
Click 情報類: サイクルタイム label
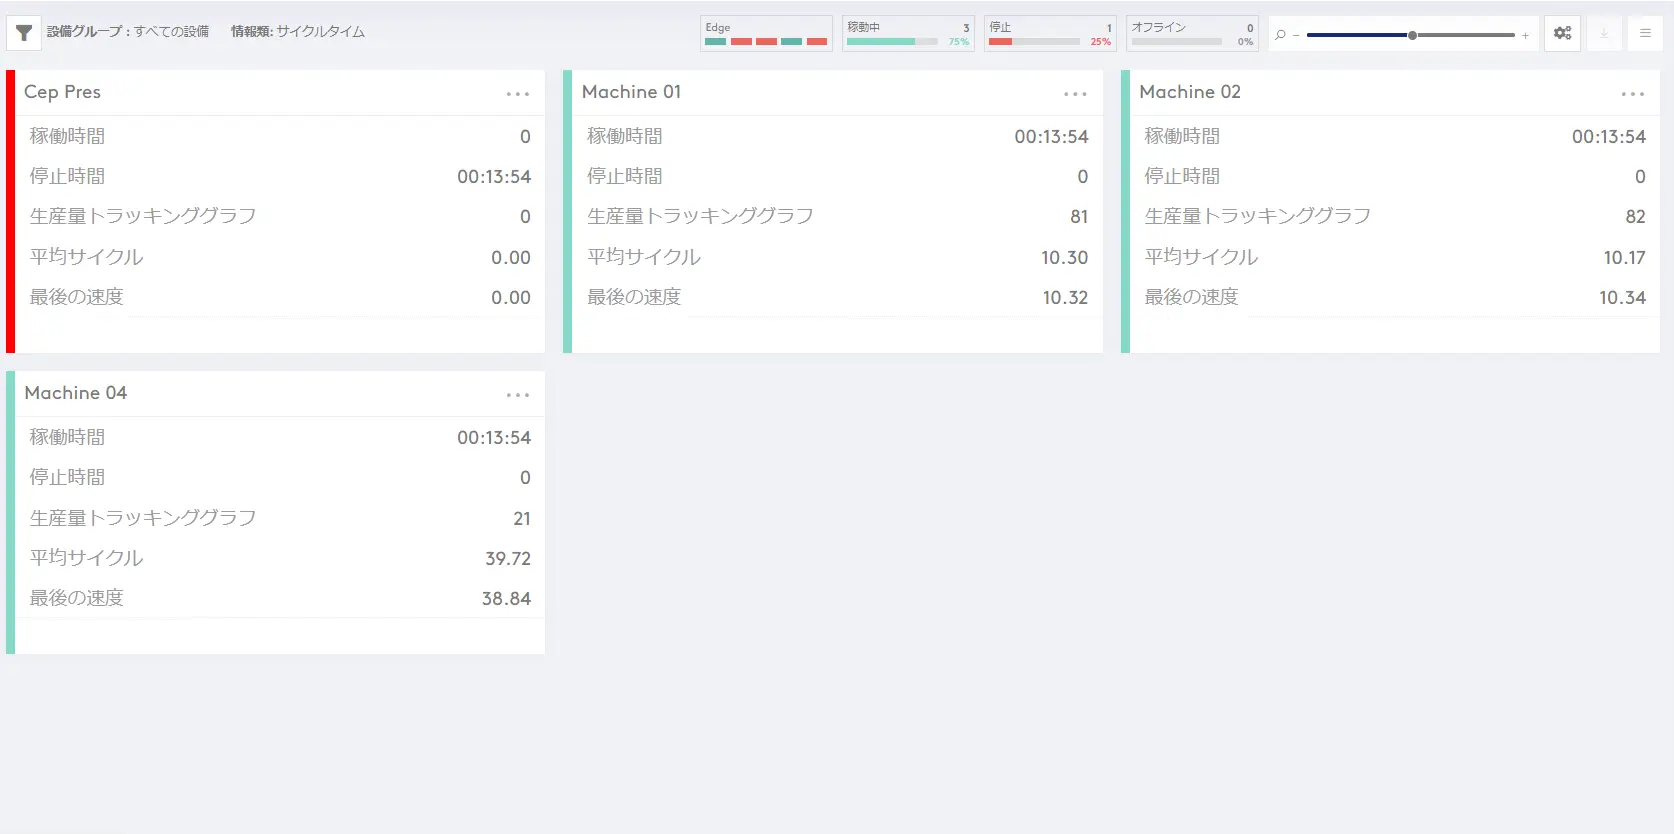(298, 32)
